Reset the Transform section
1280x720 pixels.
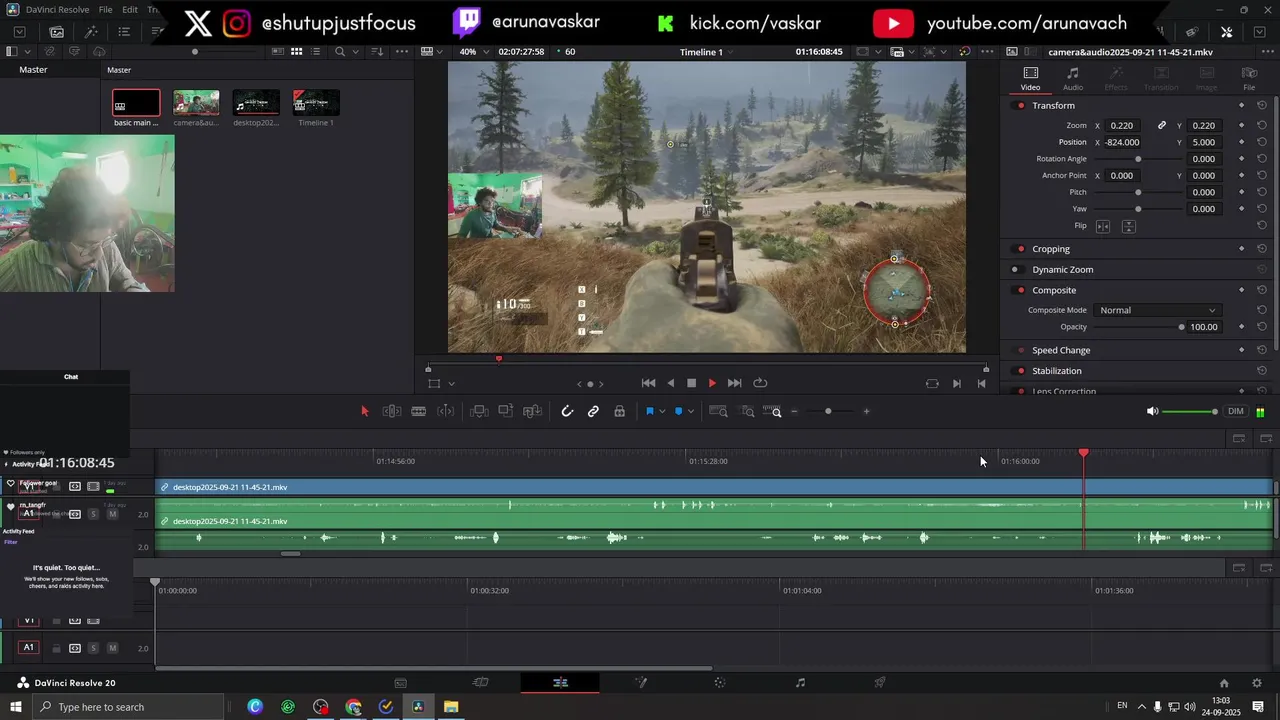1262,106
